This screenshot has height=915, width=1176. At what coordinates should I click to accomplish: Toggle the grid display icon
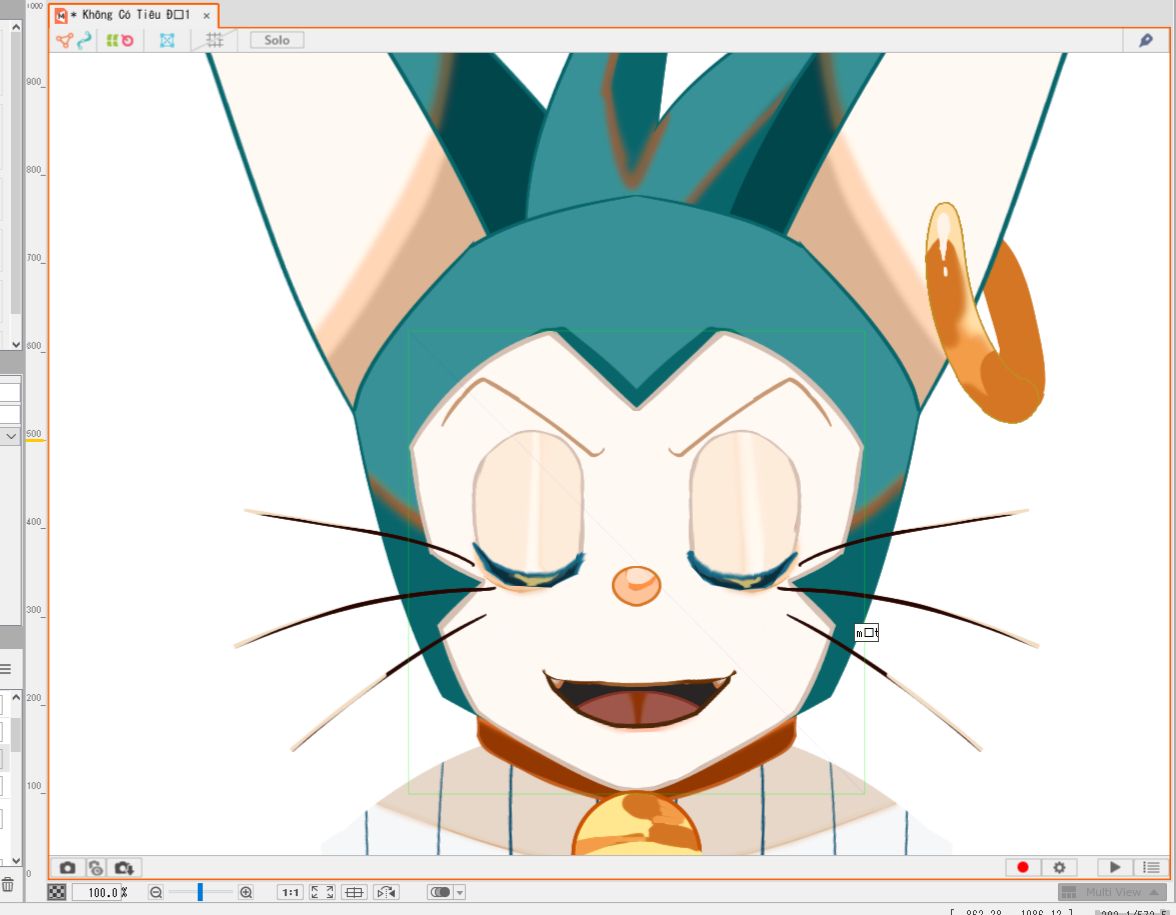[x=214, y=40]
